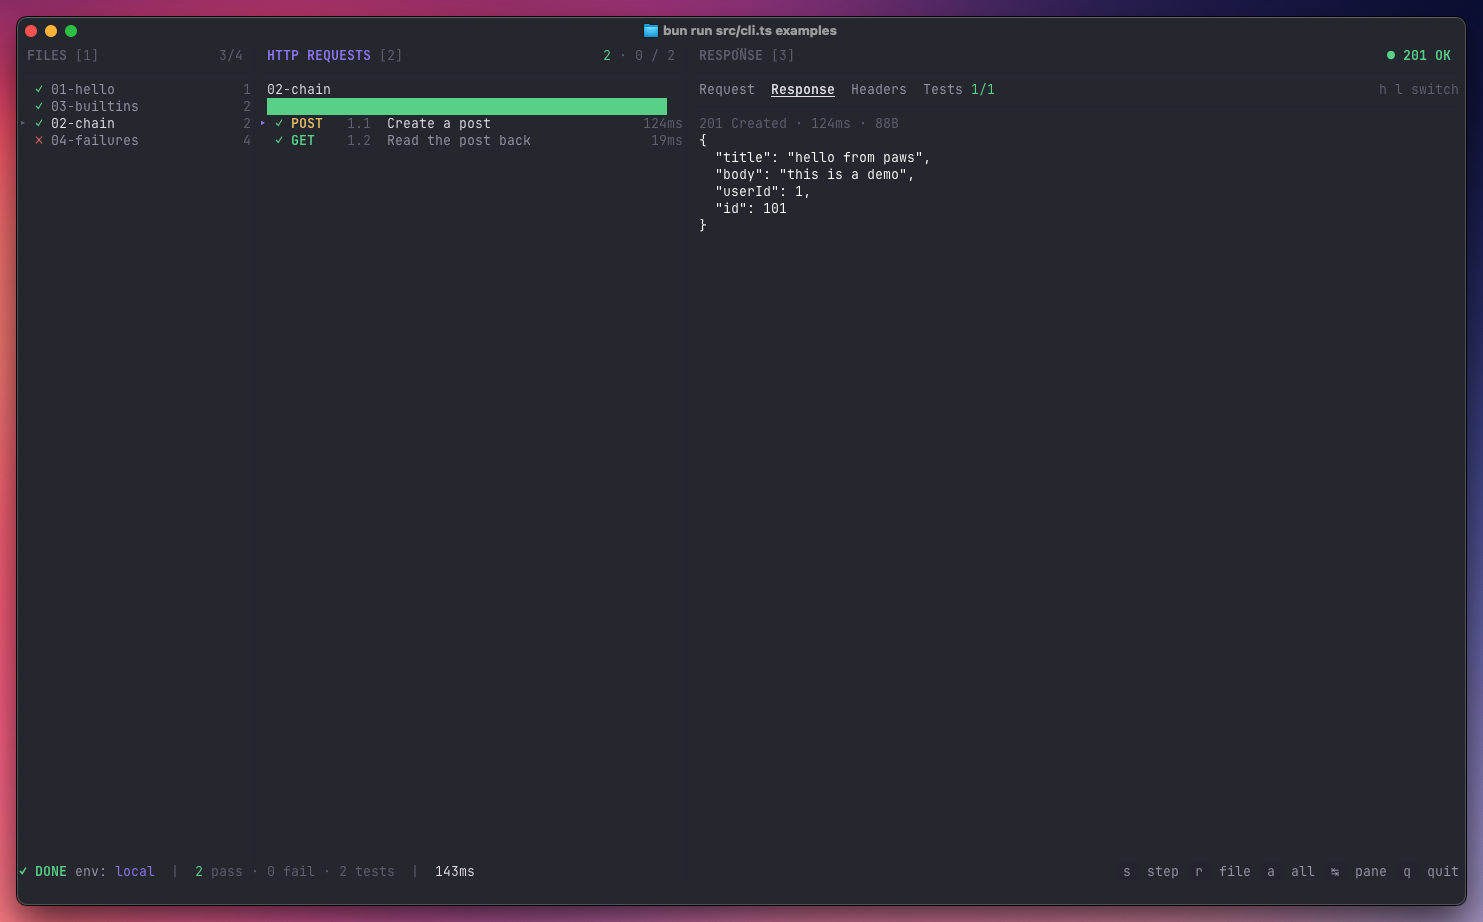This screenshot has height=922, width=1483.
Task: Click the selection arrow before POST row
Action: tap(263, 124)
